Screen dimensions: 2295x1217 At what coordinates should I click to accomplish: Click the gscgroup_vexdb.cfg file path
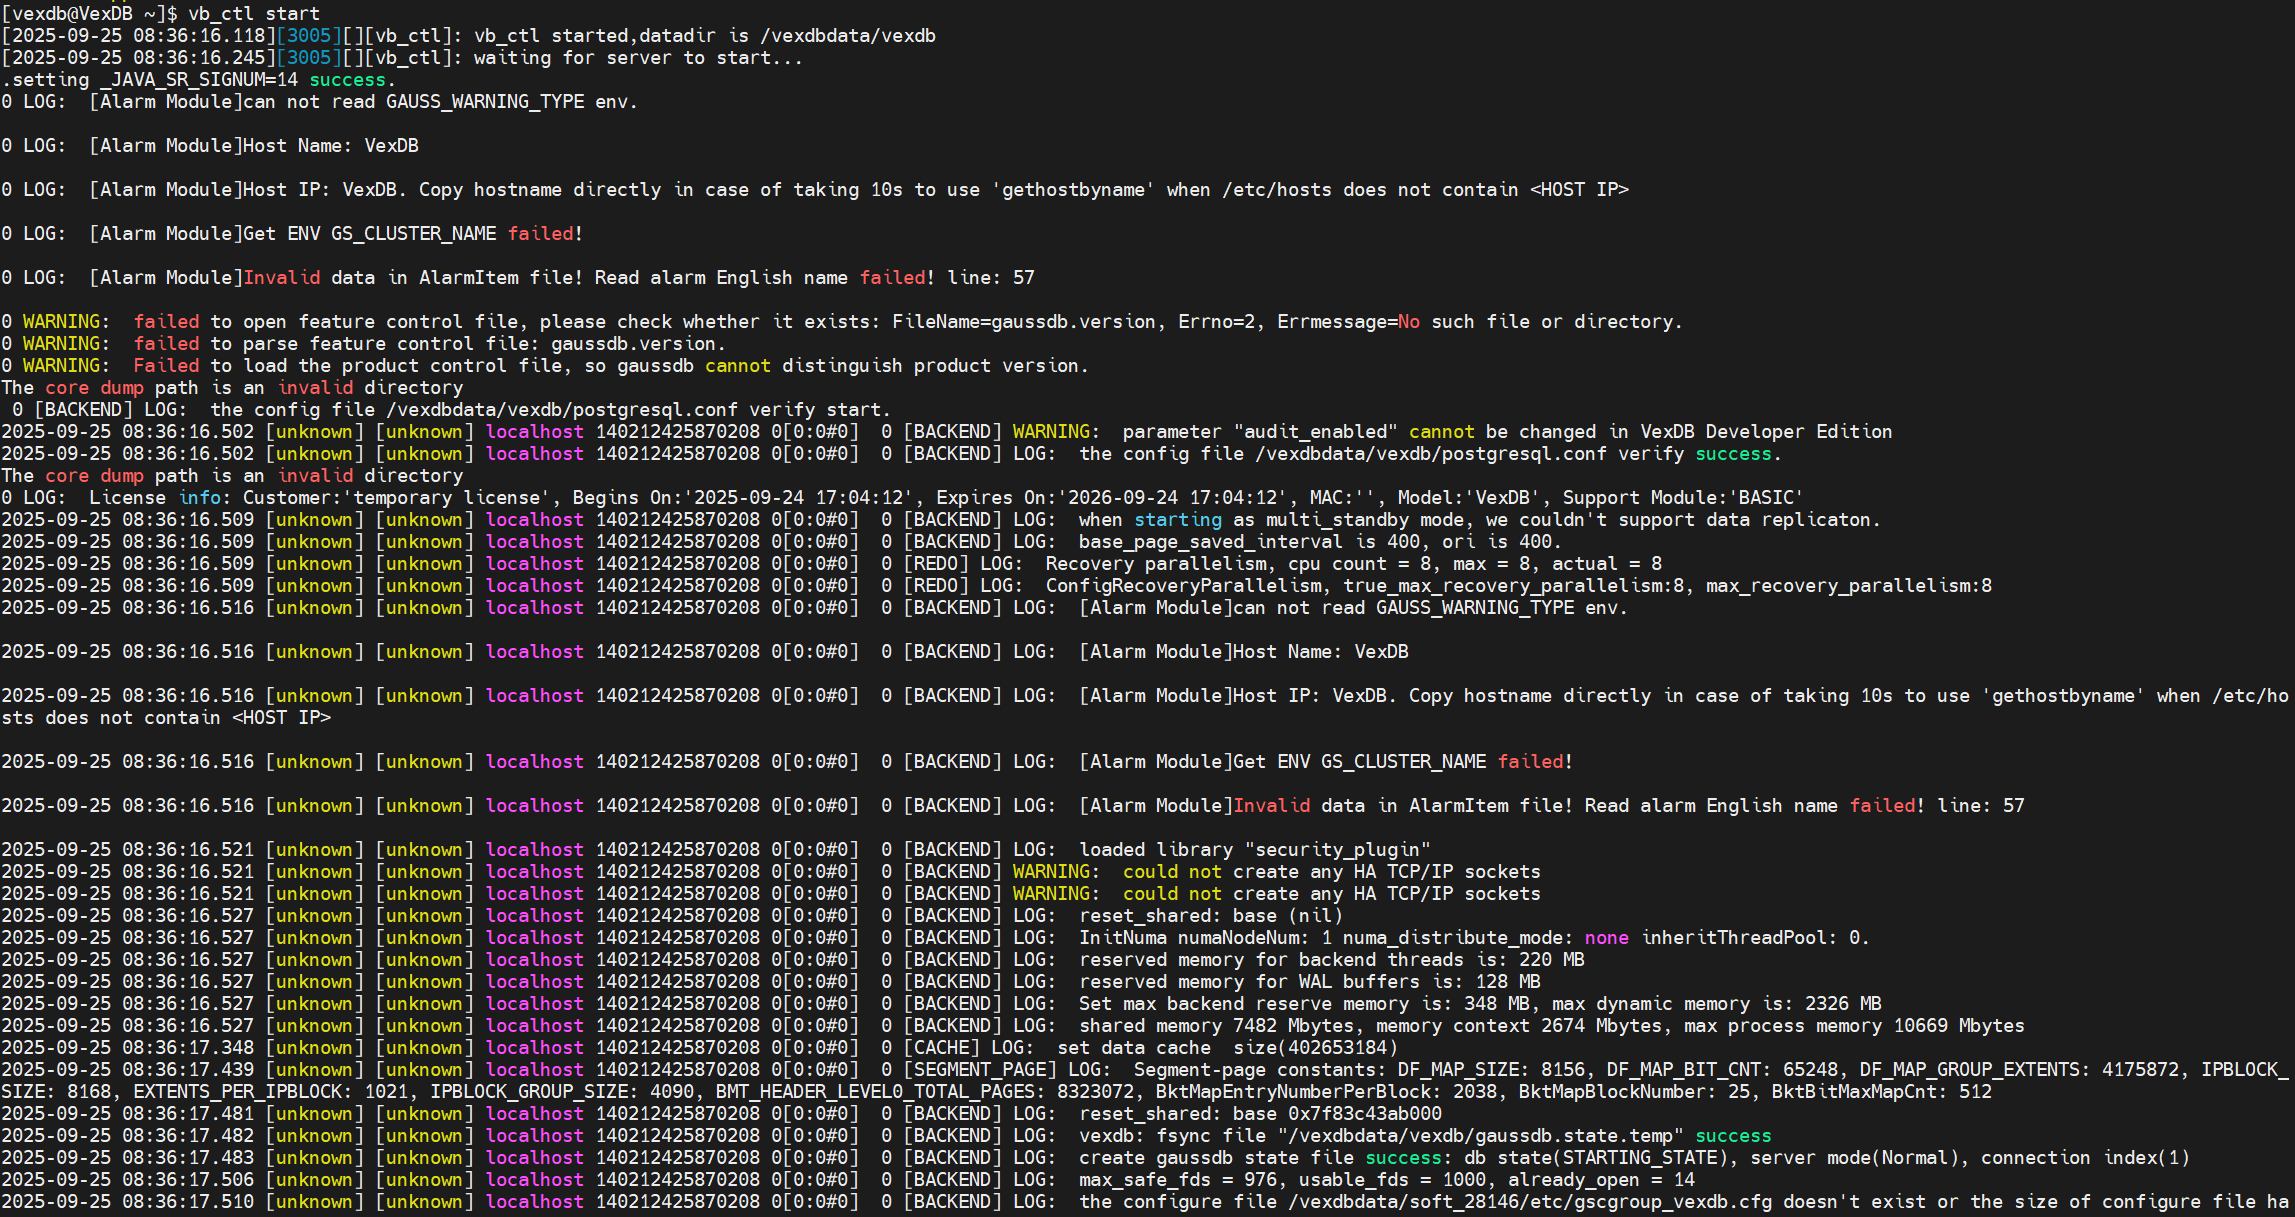tap(1530, 1201)
